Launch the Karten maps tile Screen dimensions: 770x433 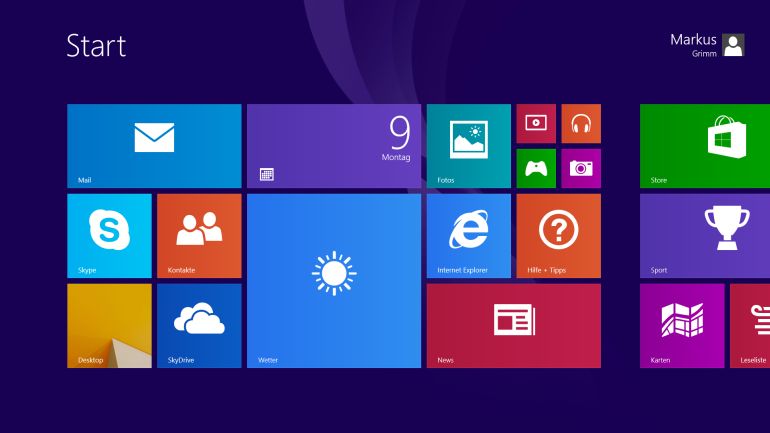(682, 326)
